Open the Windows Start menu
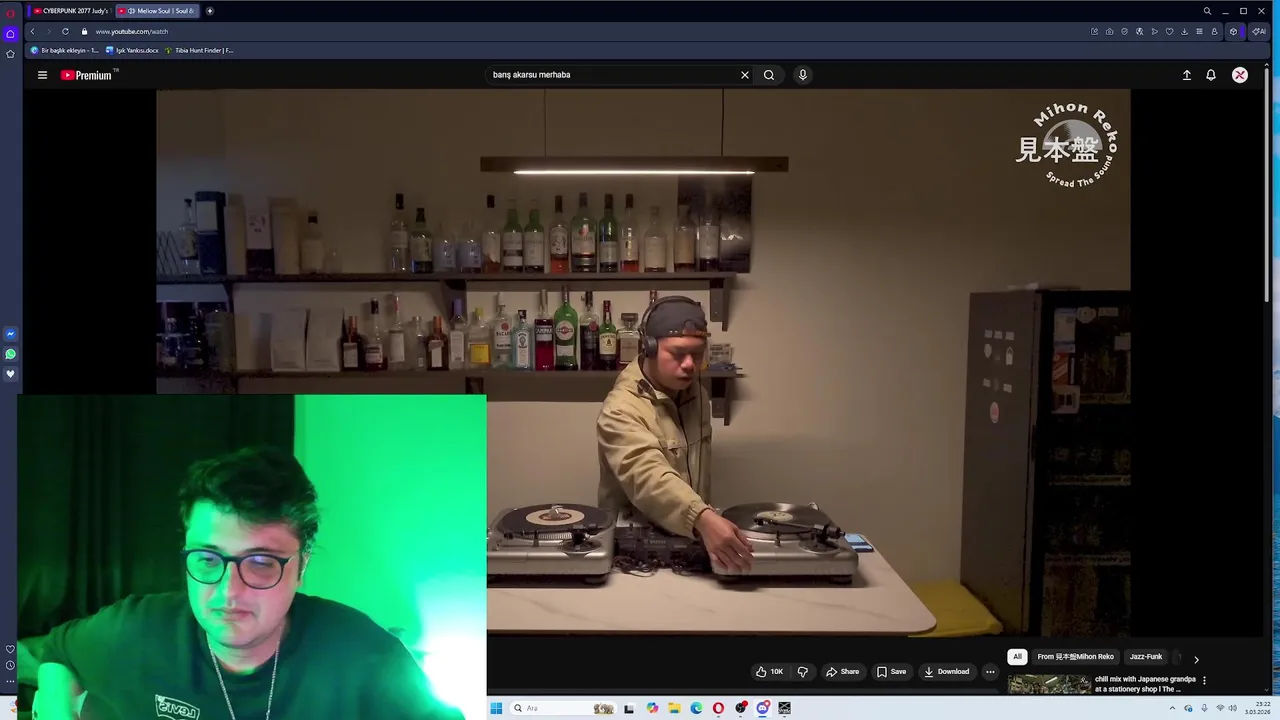This screenshot has width=1280, height=720. tap(496, 708)
